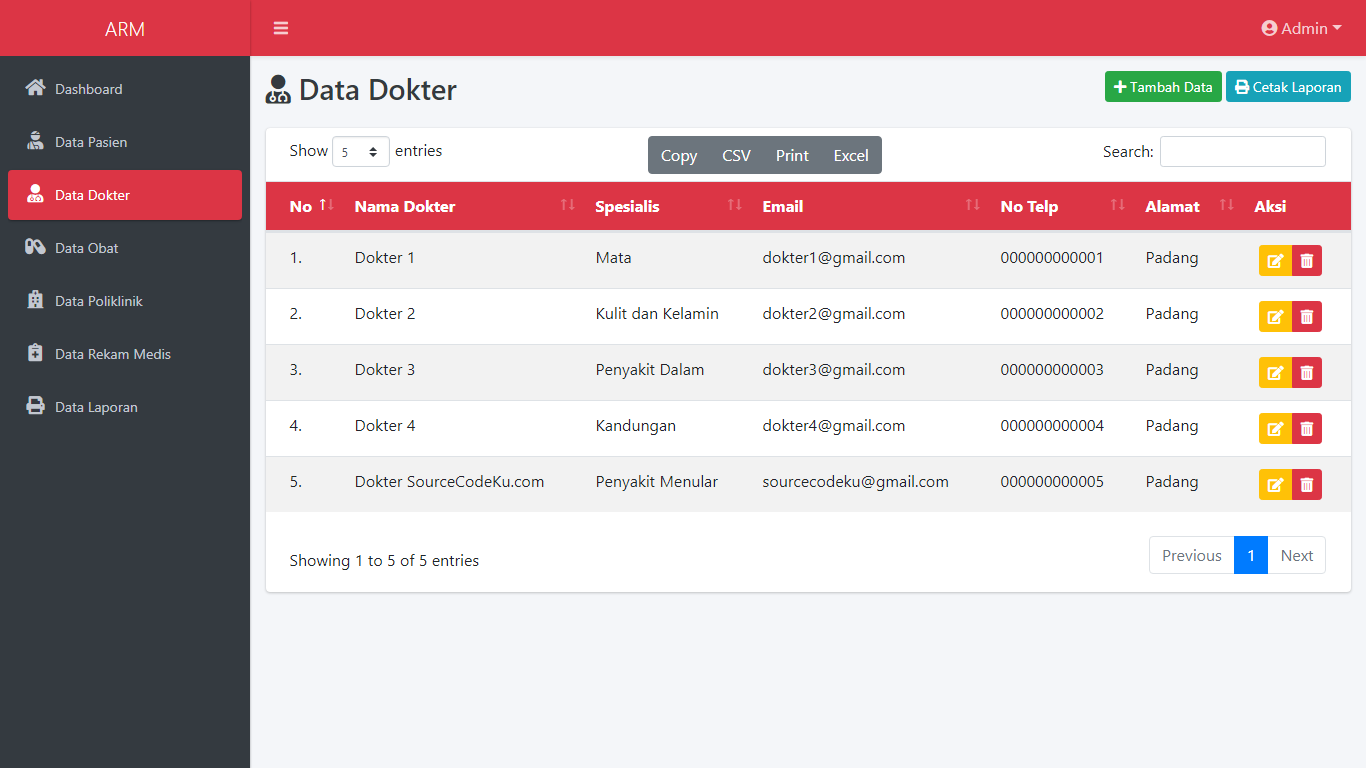Select pagination page 1

click(1251, 555)
